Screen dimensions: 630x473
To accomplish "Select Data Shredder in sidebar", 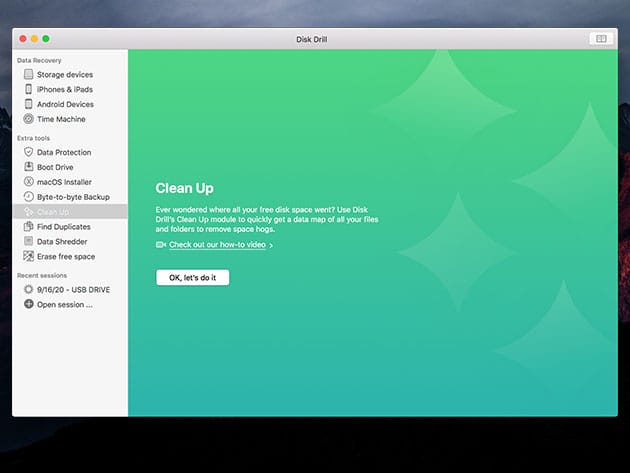I will coord(62,242).
